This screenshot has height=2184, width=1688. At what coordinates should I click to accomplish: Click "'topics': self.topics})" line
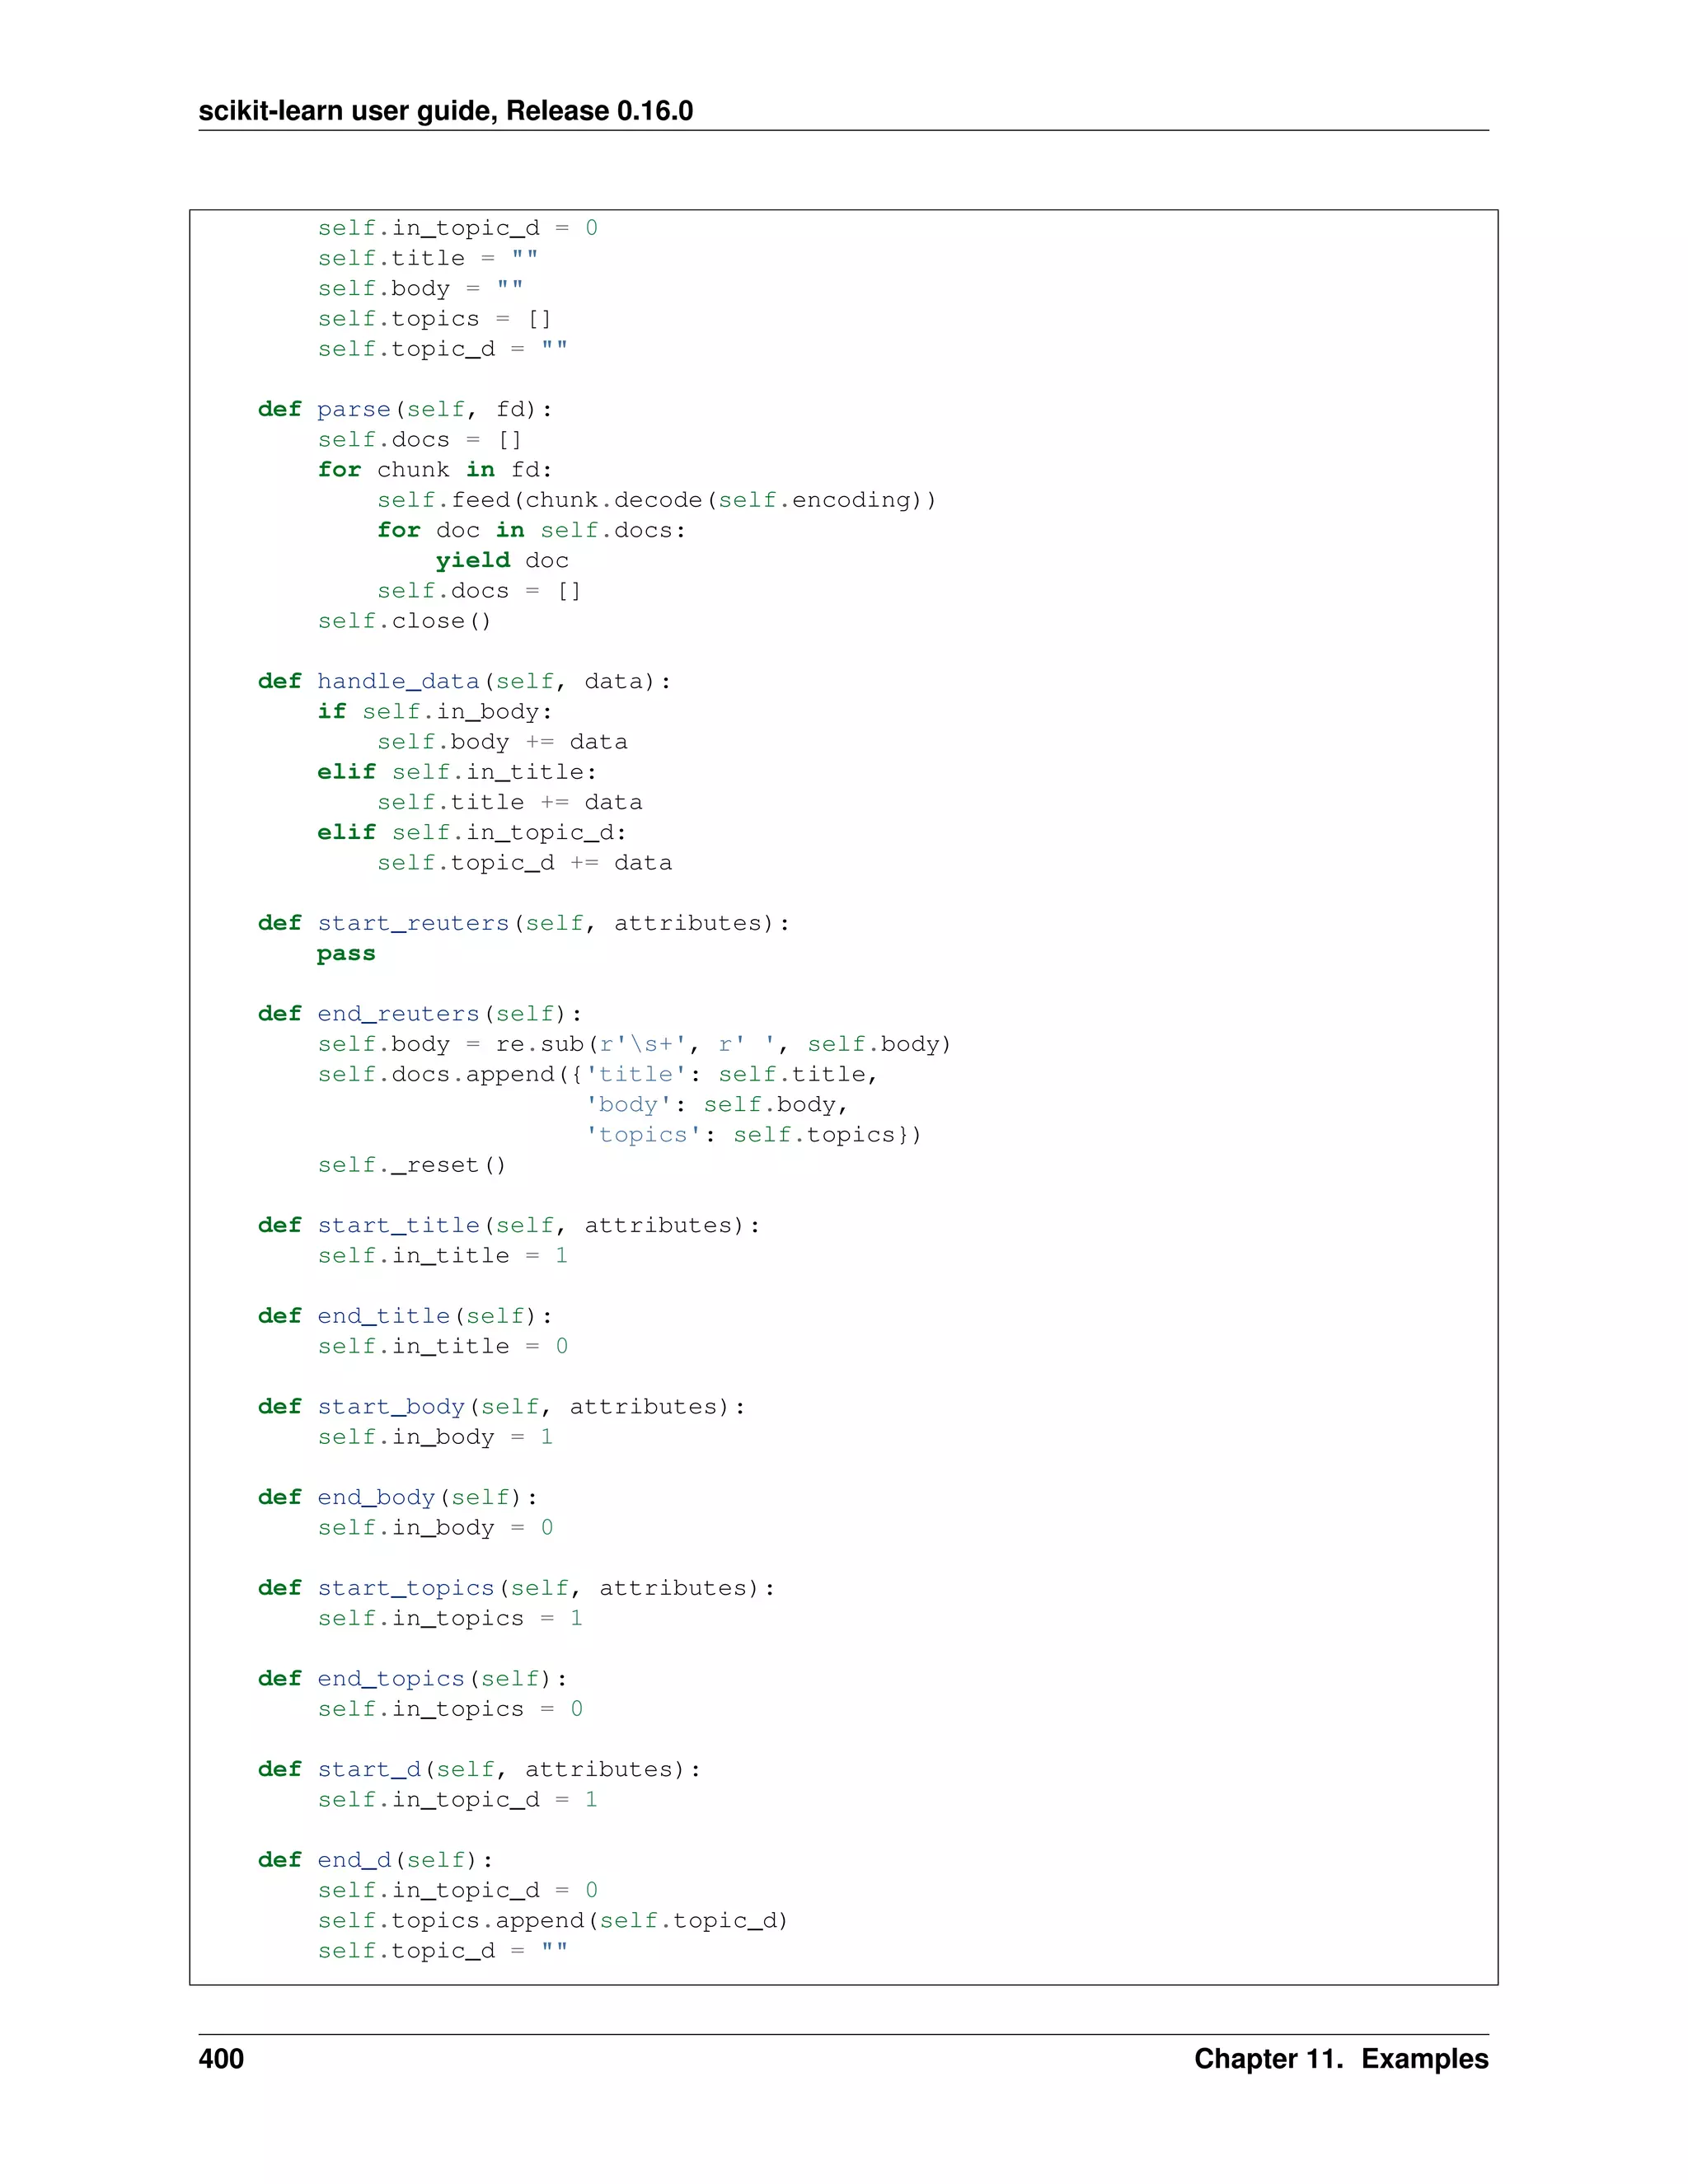coord(753,1135)
